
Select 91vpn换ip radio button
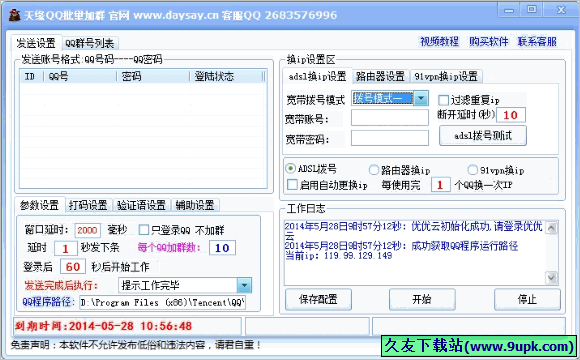click(x=472, y=170)
